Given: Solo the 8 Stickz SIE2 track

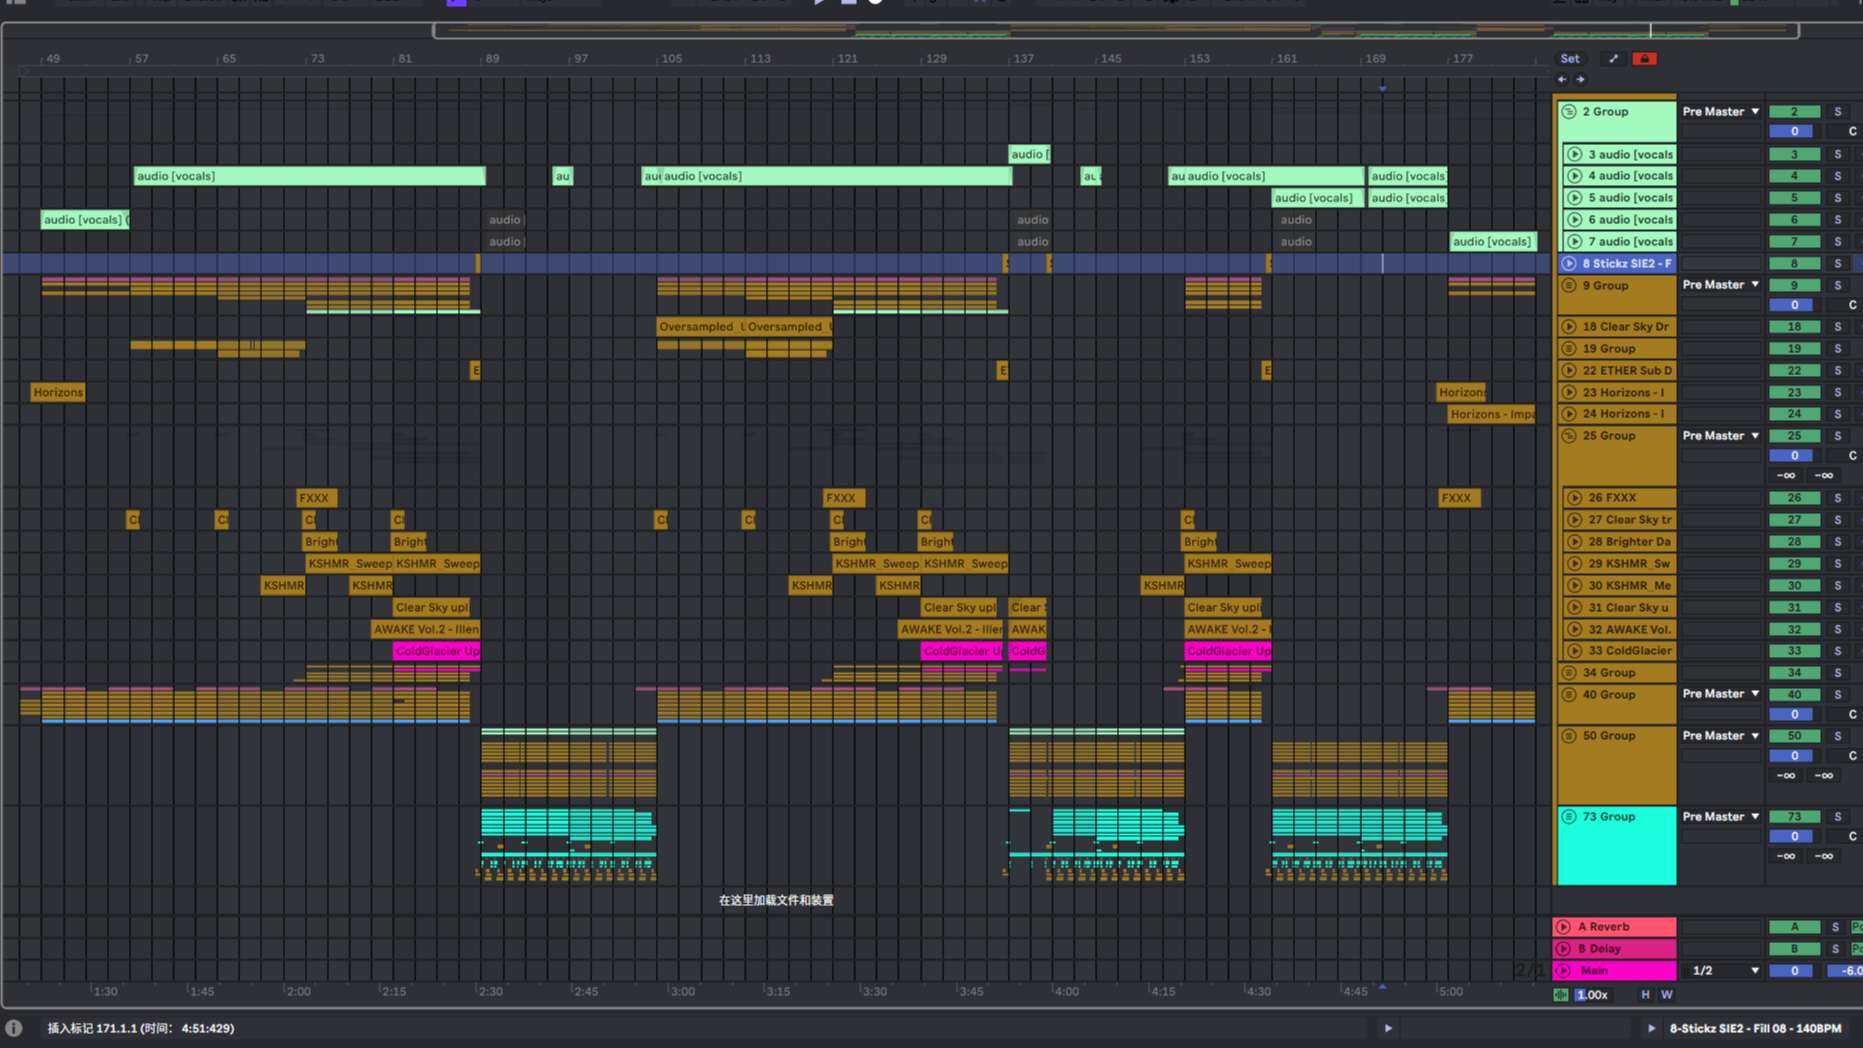Looking at the screenshot, I should point(1837,264).
